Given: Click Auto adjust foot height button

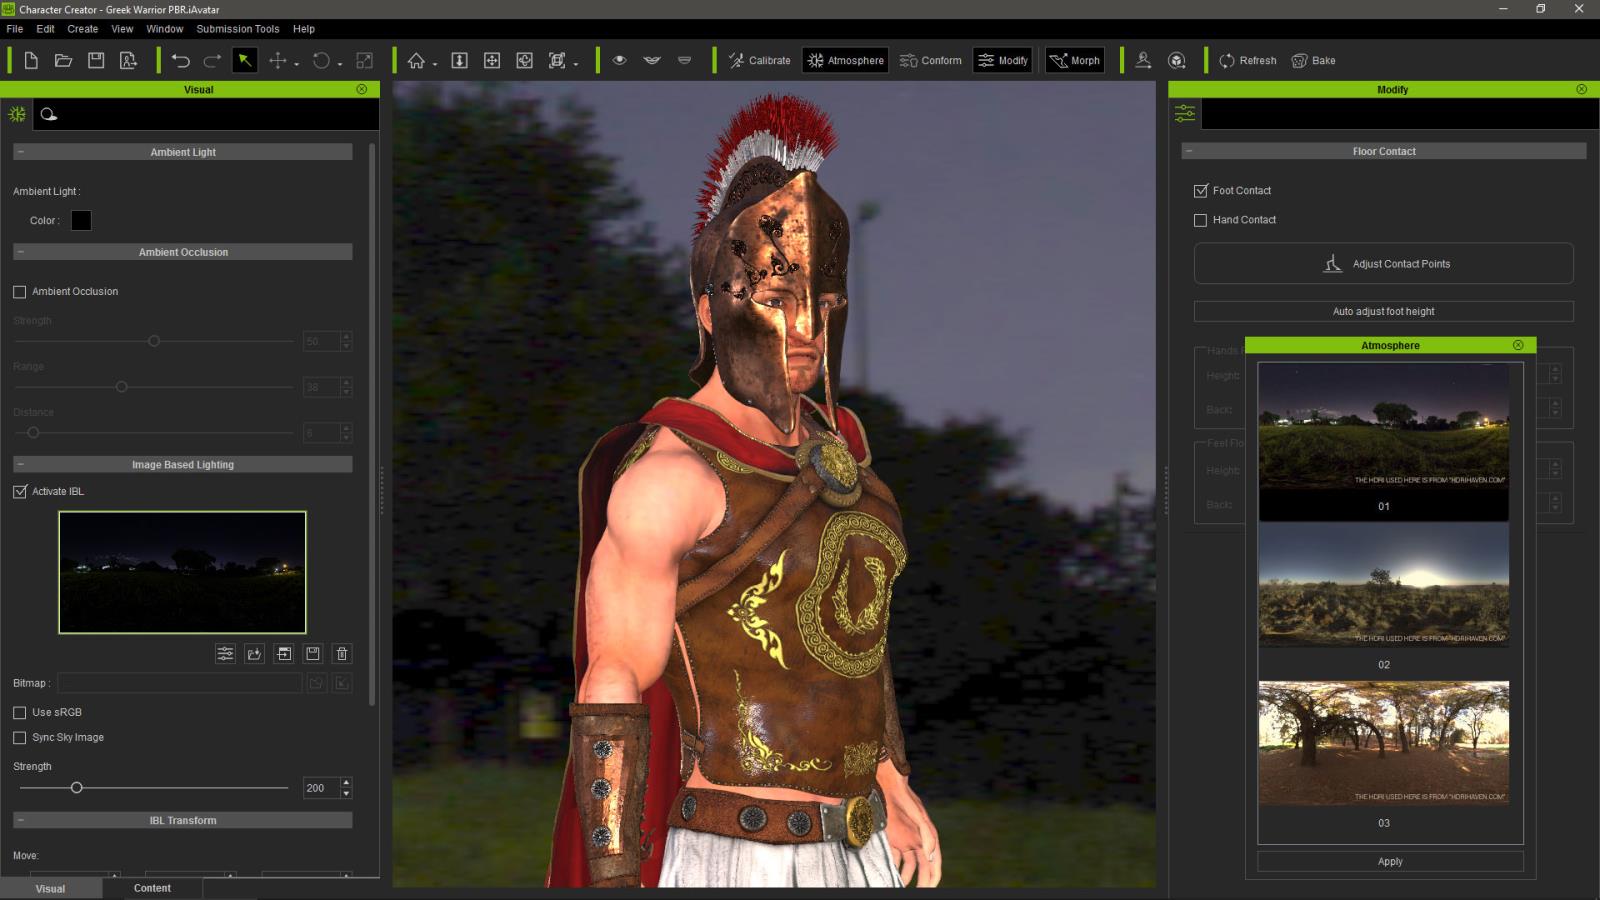Looking at the screenshot, I should coord(1383,311).
